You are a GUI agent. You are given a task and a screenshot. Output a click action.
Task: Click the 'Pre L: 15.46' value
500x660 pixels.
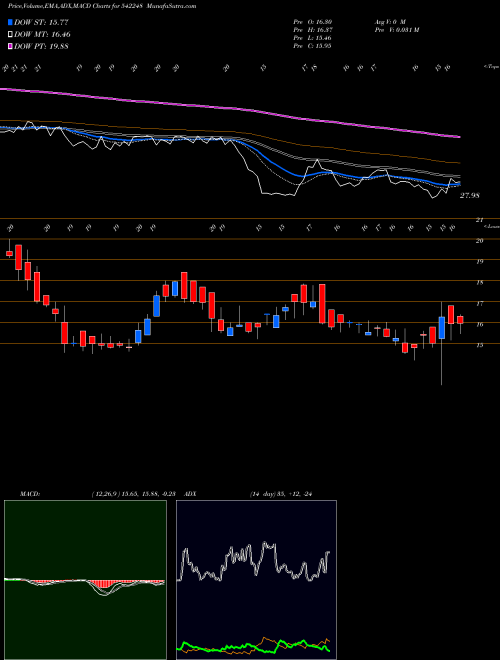[313, 38]
